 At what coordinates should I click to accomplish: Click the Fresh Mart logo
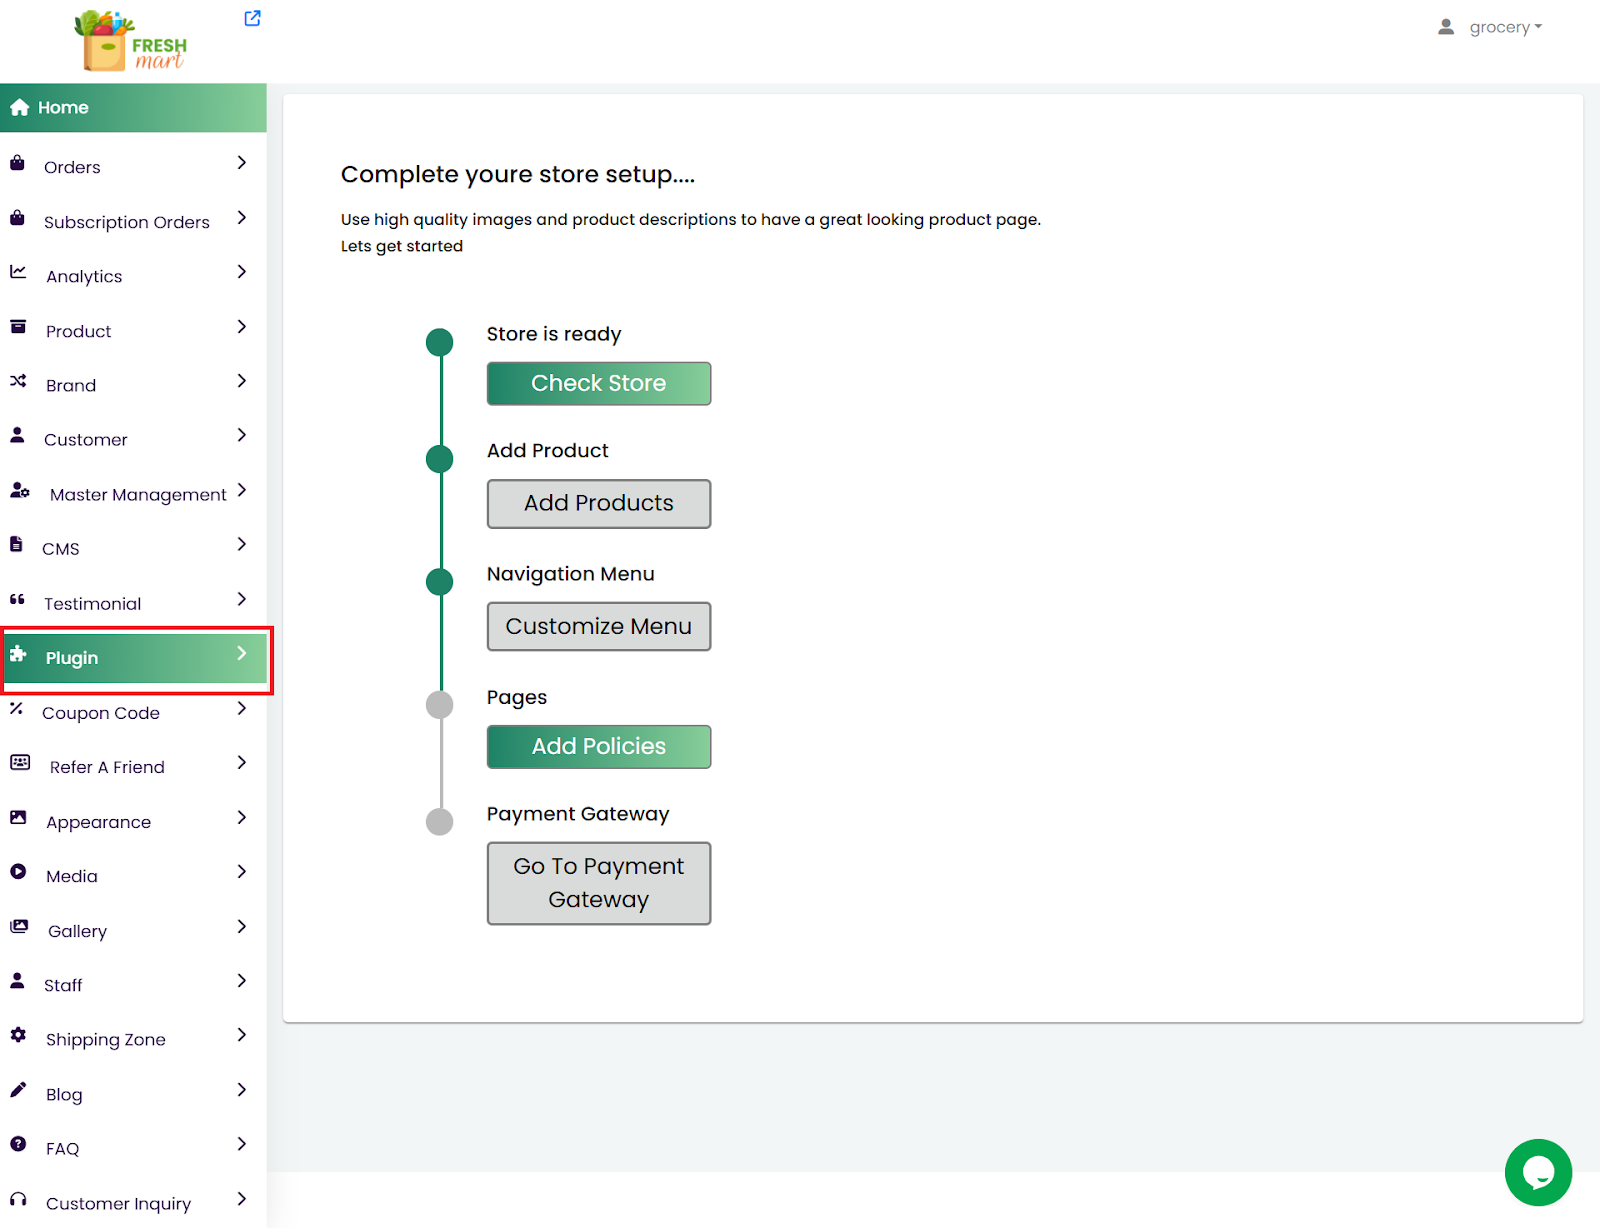point(132,42)
